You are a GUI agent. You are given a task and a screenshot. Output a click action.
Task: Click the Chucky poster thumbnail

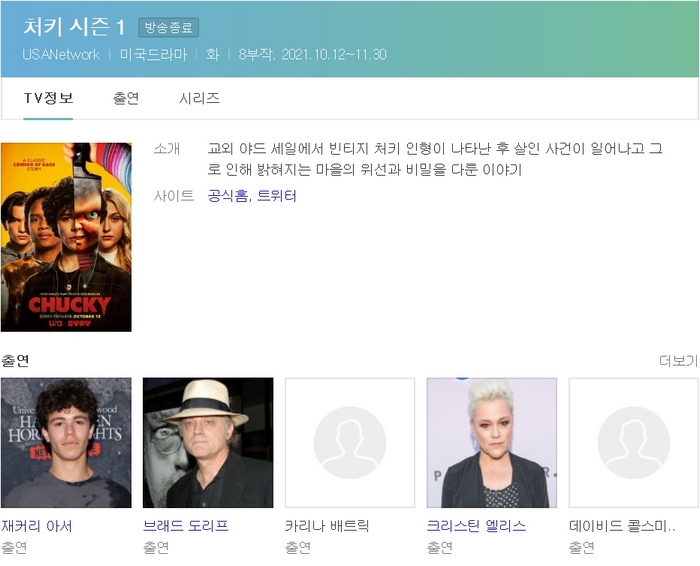[x=66, y=237]
